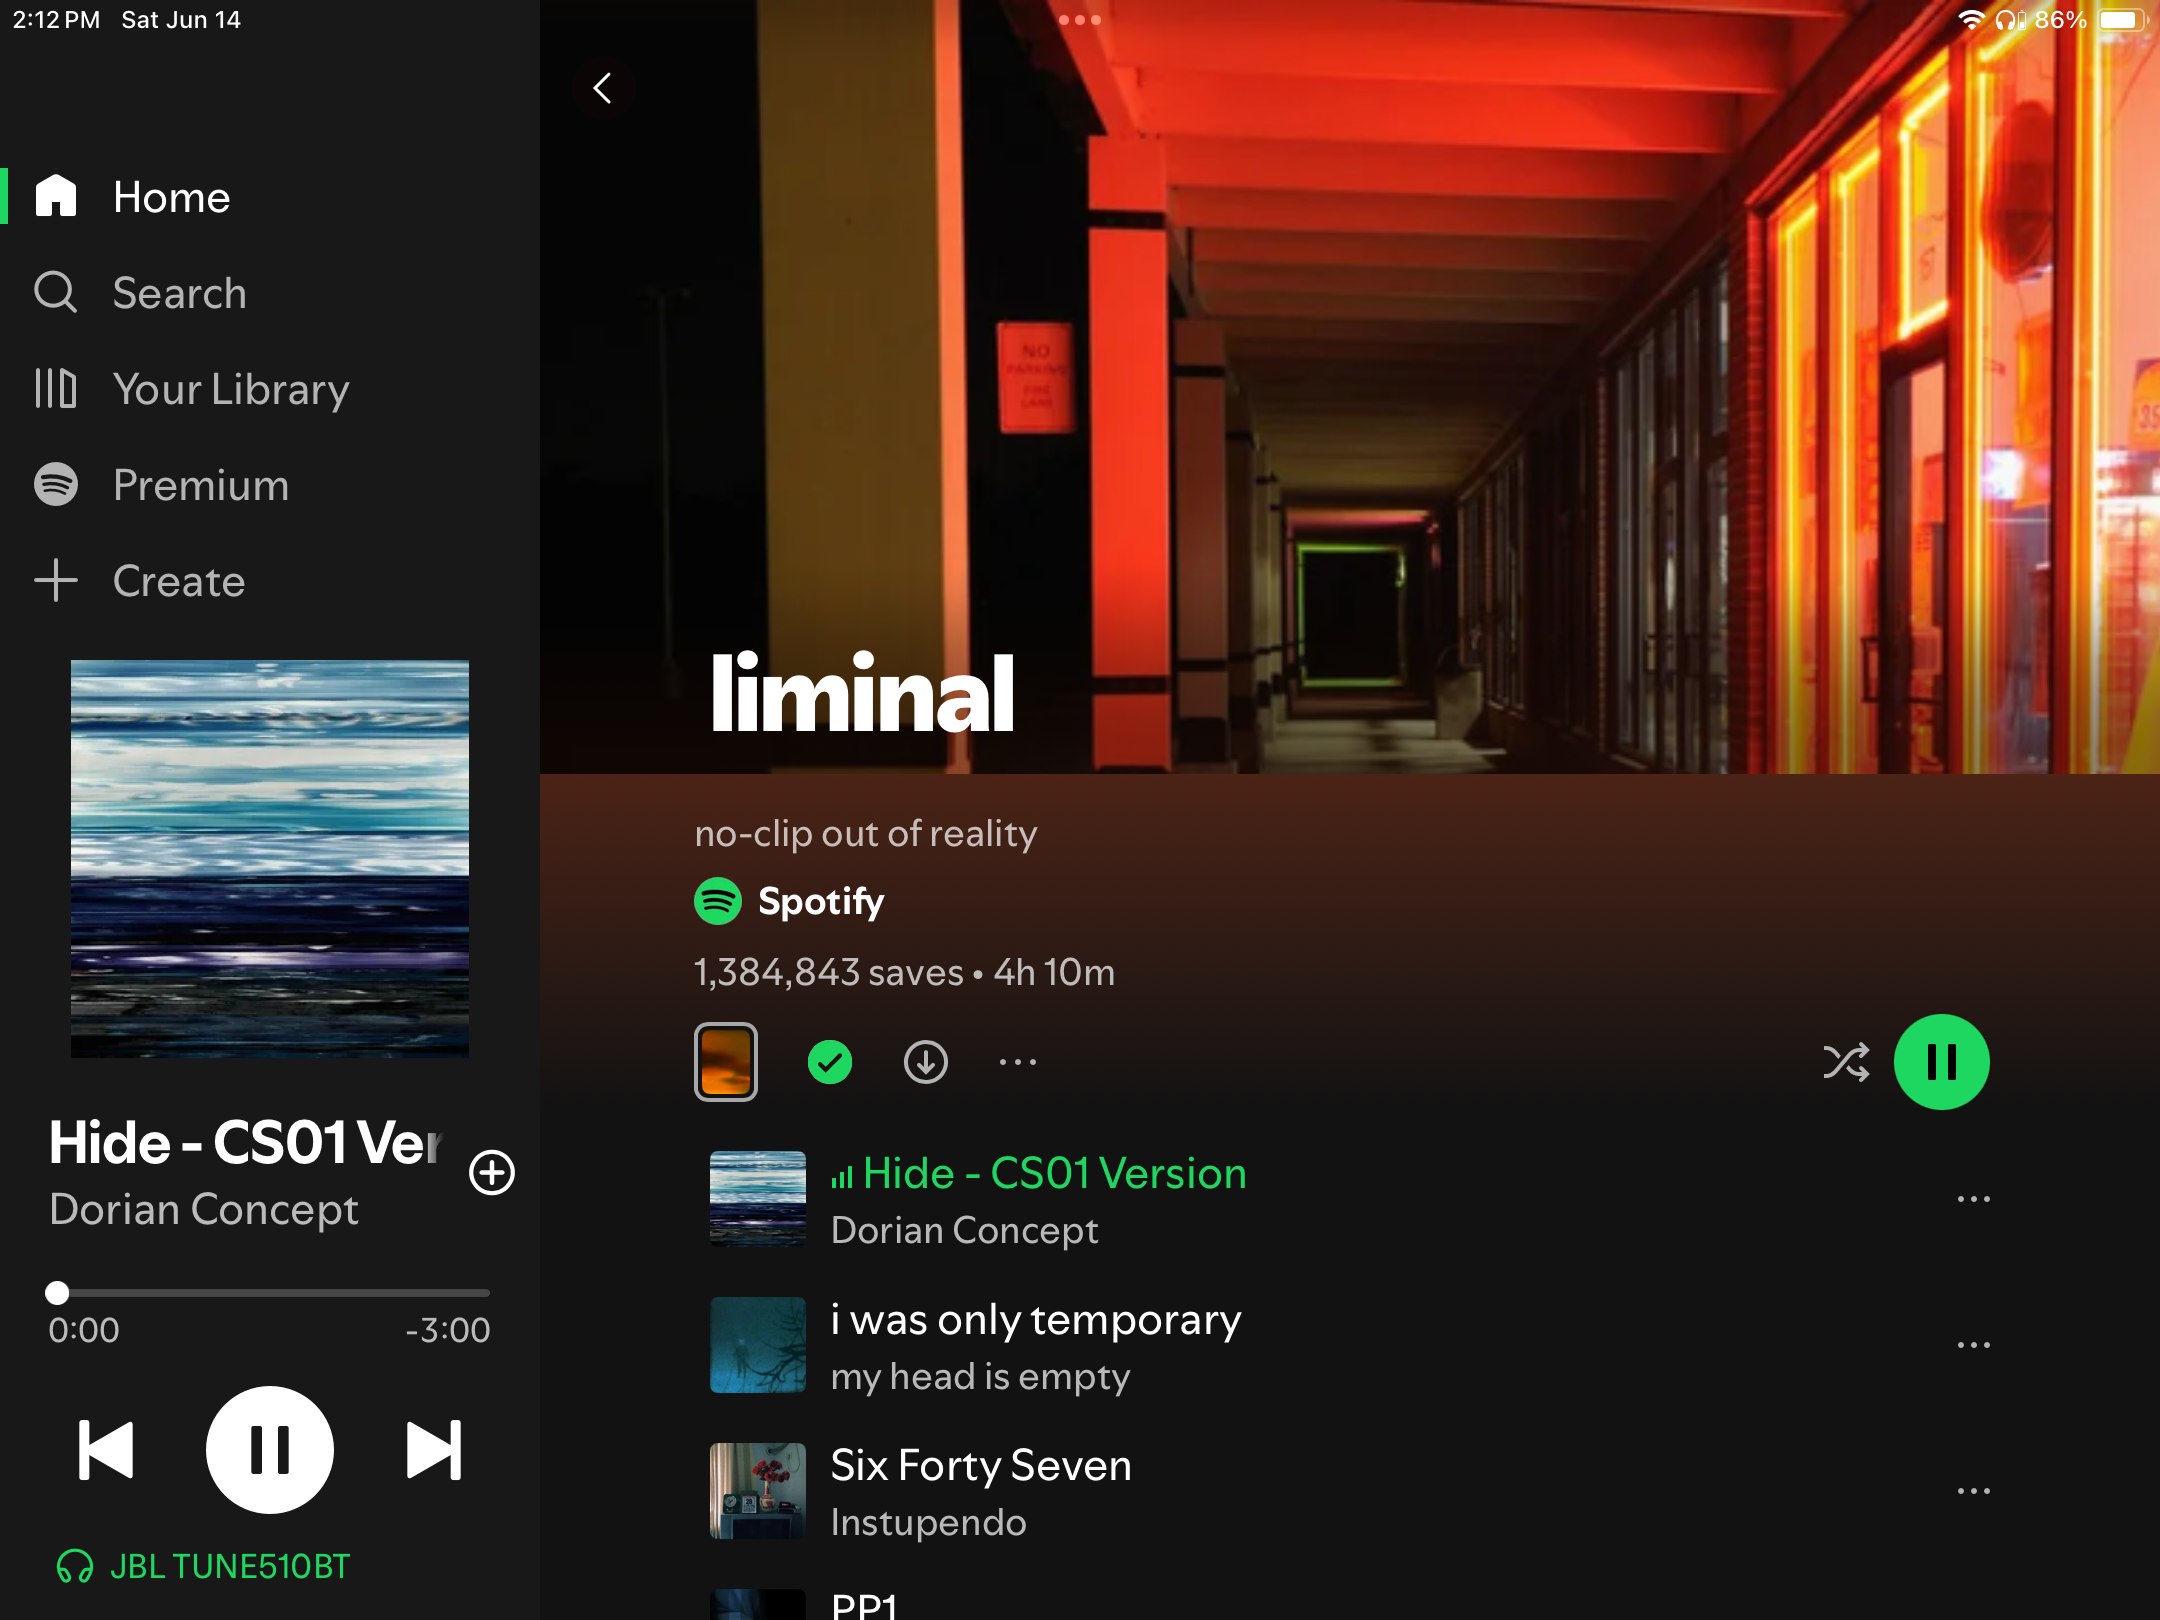Skip to the next track
The width and height of the screenshot is (2160, 1620).
(x=434, y=1449)
